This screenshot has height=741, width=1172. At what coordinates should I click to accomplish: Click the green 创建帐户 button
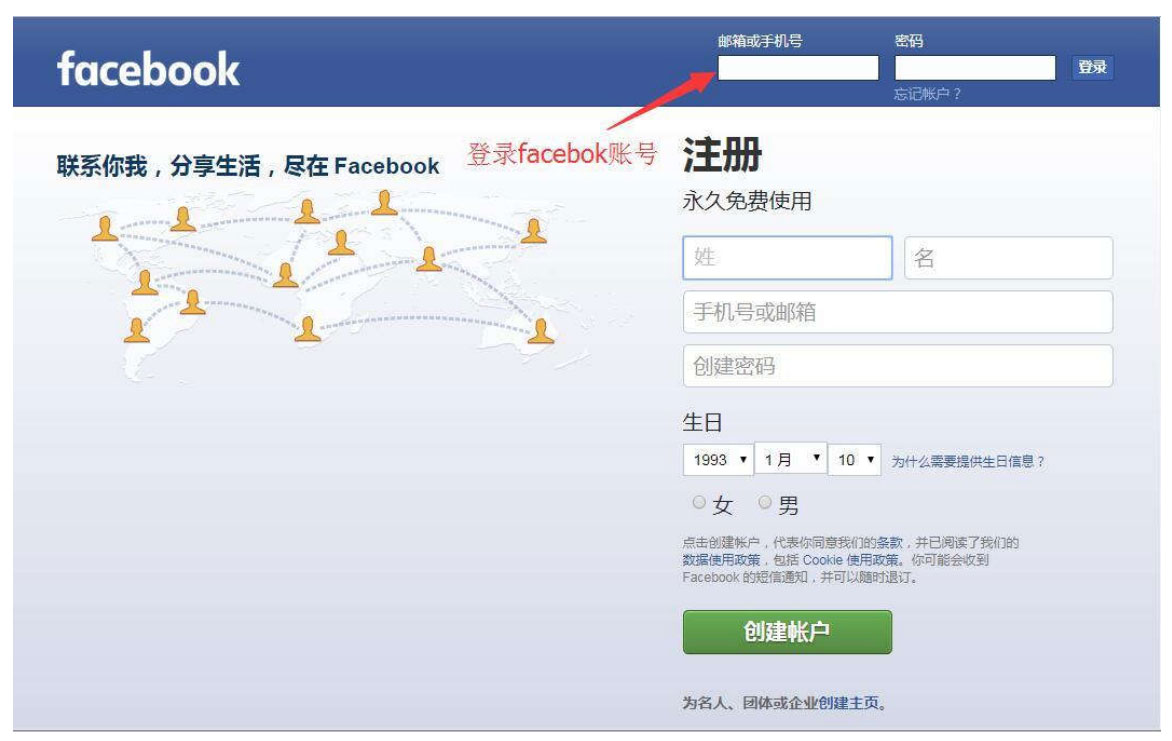[x=787, y=632]
